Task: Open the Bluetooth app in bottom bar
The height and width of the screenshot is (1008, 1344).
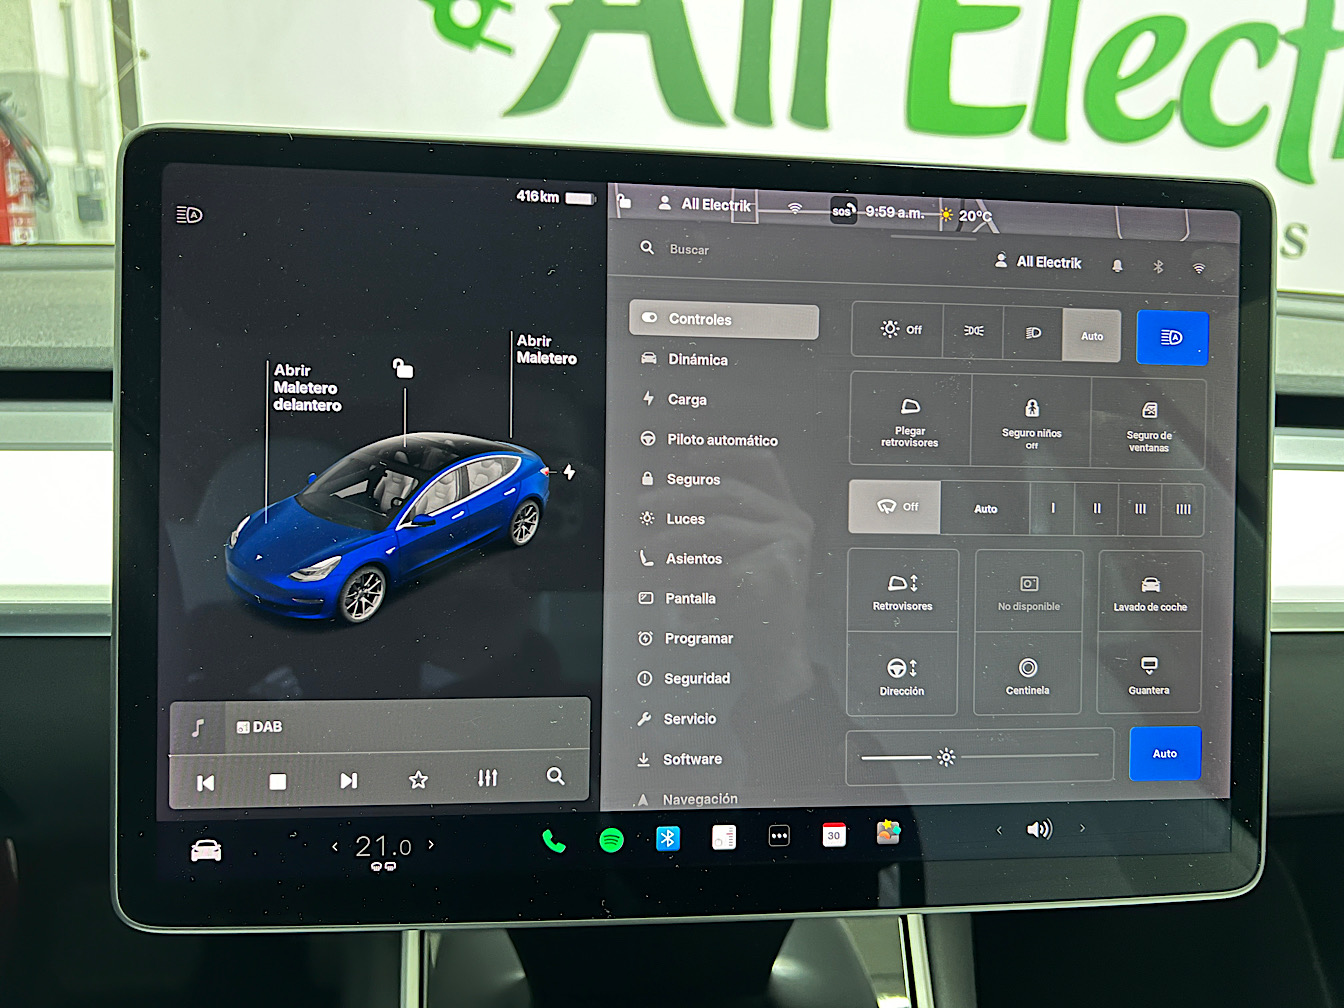Action: click(x=668, y=838)
